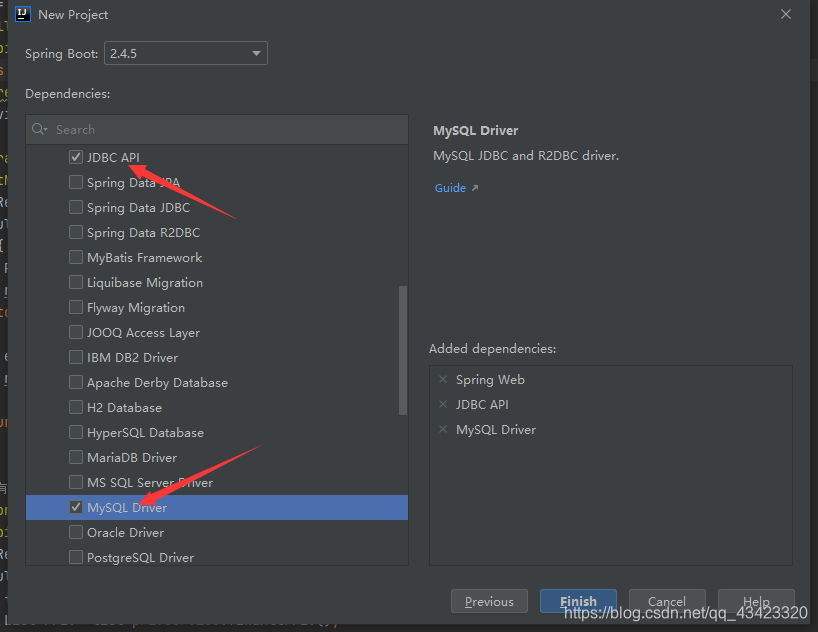Uncheck the JDBC API checkbox
The height and width of the screenshot is (632, 818).
[76, 157]
